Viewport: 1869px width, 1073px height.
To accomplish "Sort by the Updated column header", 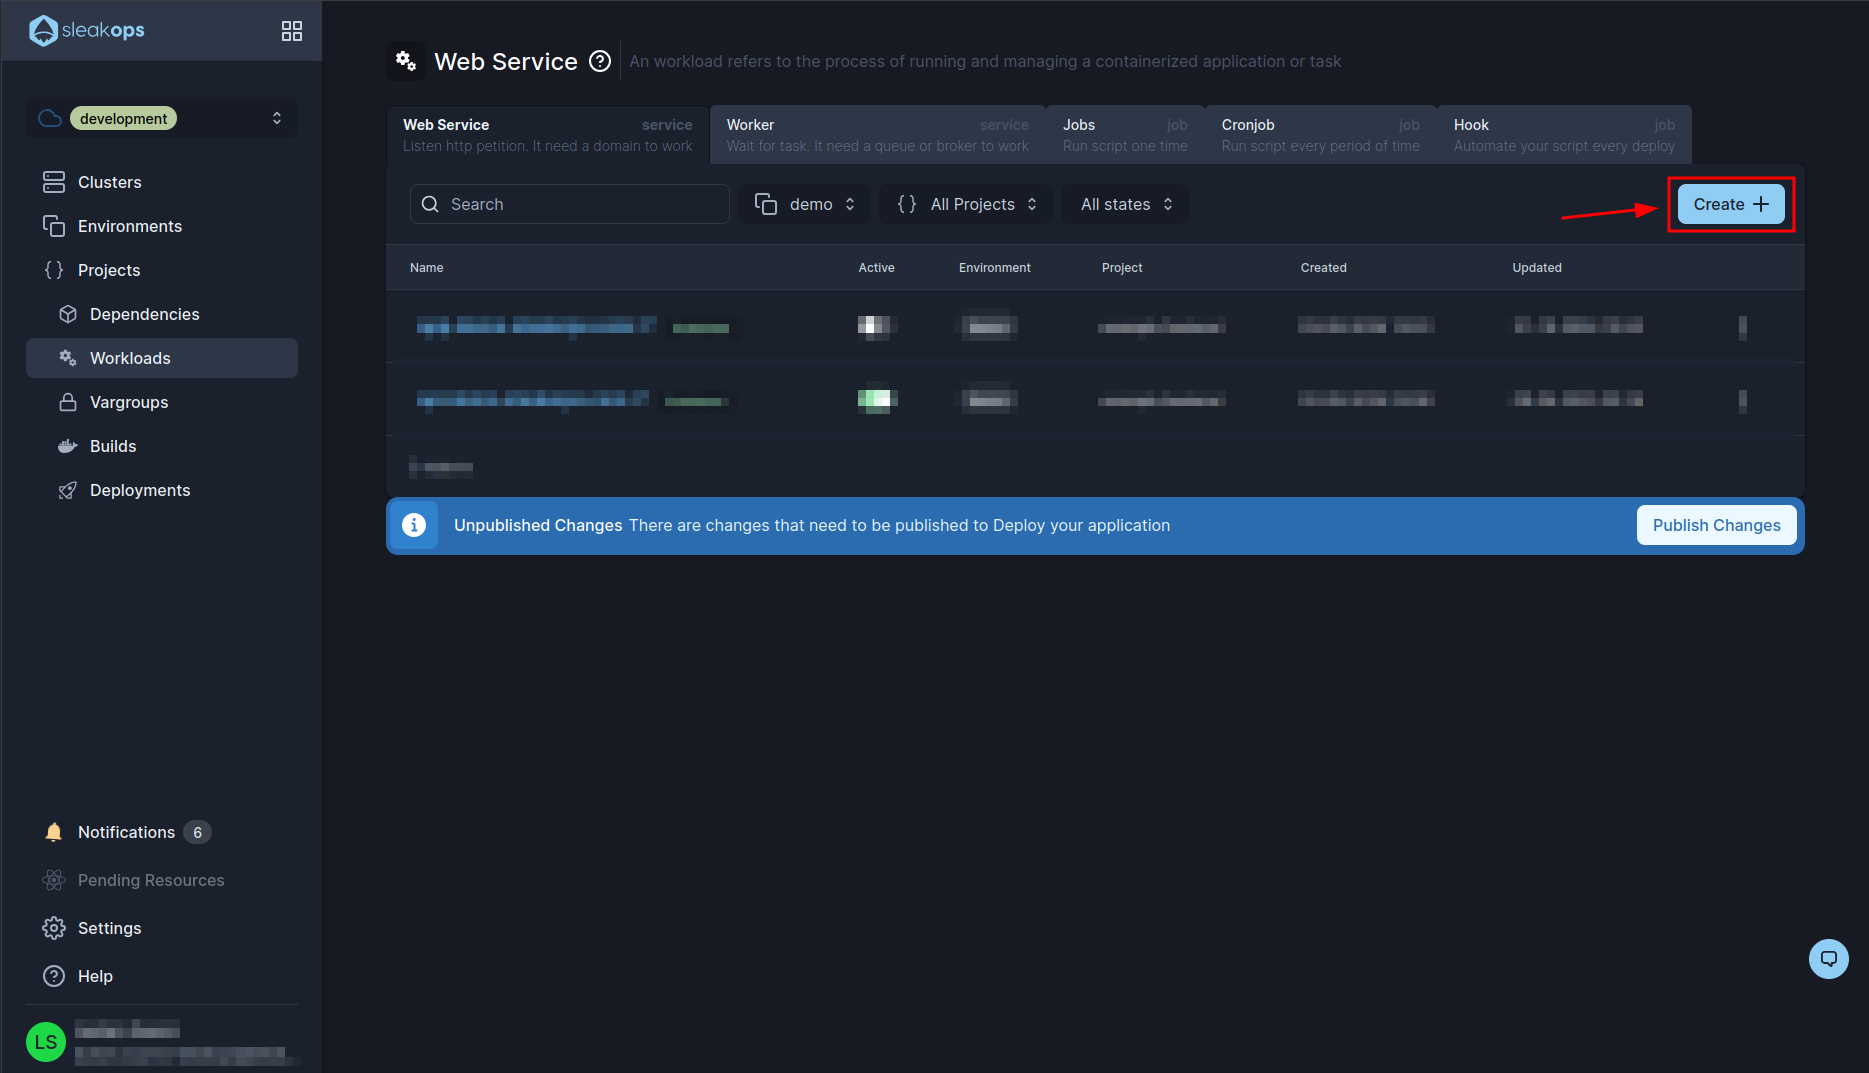I will (x=1536, y=267).
